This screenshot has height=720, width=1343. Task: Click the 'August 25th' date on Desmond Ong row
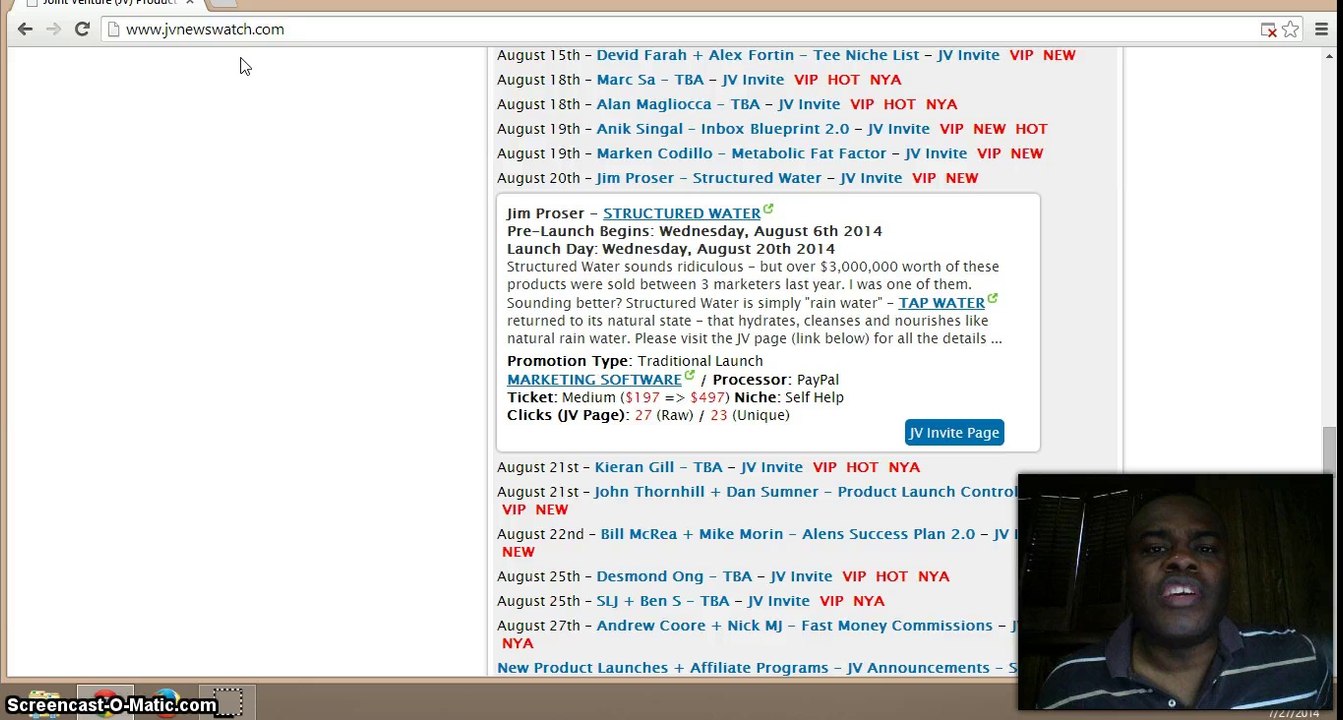tap(538, 576)
